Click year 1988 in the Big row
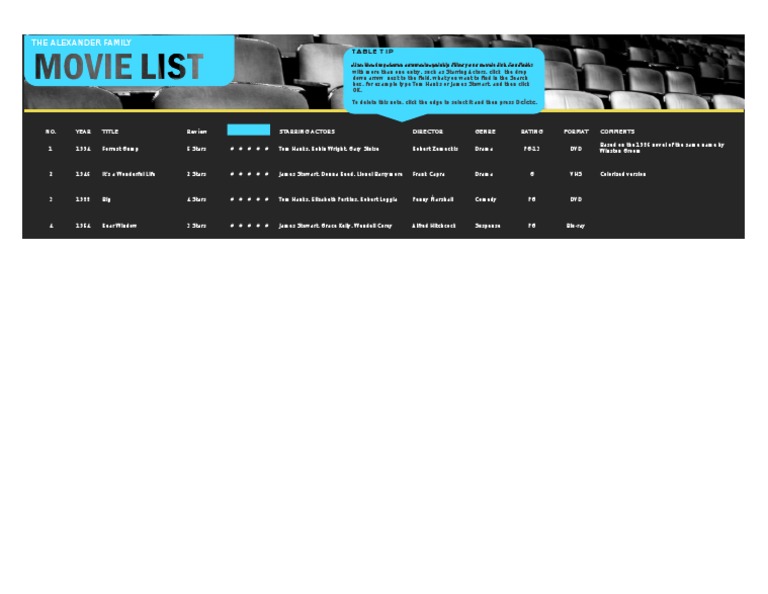Viewport: 768px width, 594px height. [x=83, y=200]
